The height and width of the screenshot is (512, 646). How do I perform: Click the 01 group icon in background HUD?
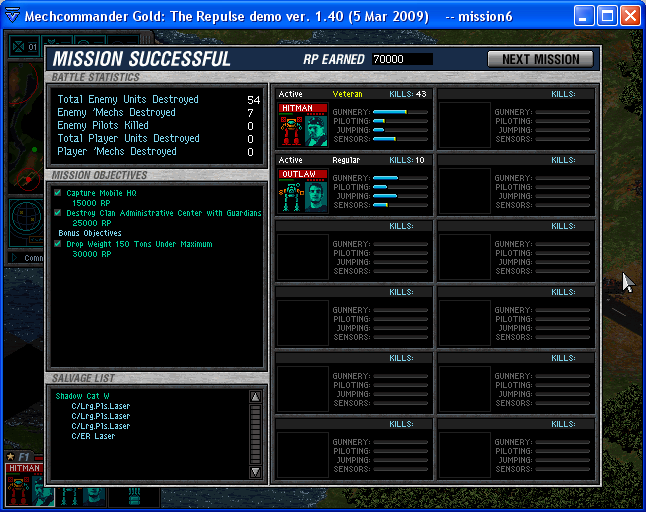click(x=25, y=47)
